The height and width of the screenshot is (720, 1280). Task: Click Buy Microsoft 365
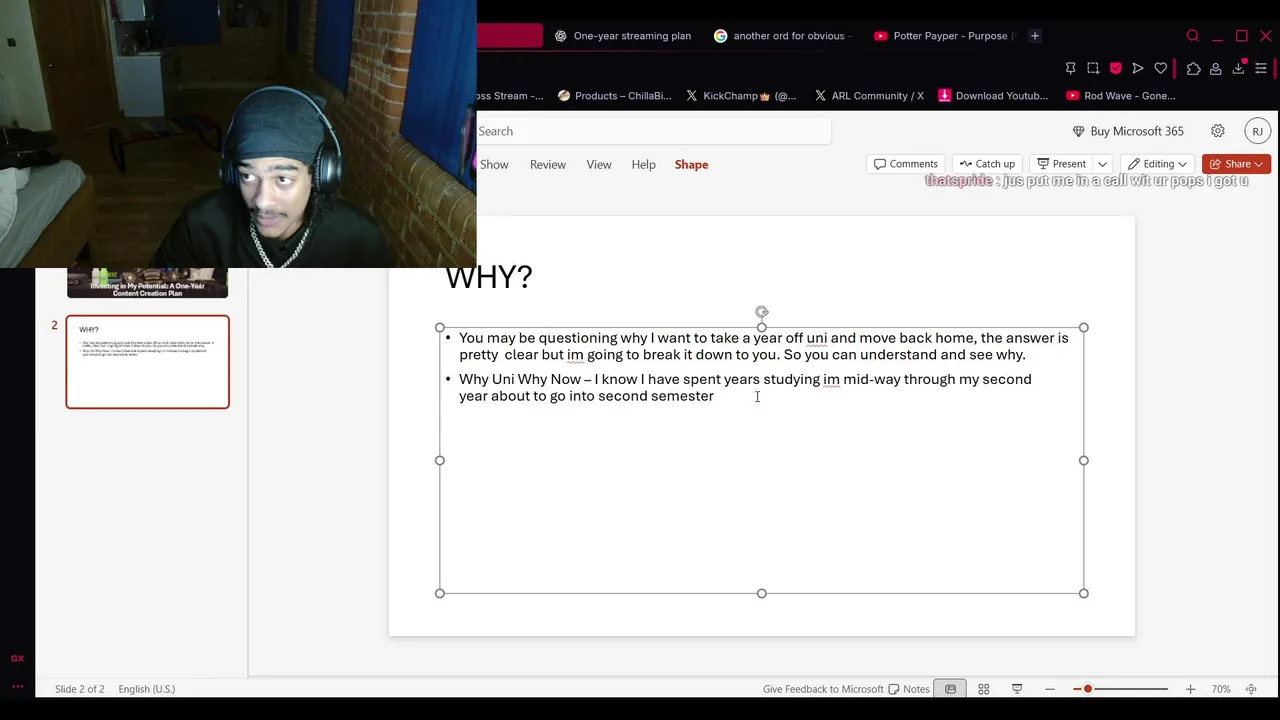[1128, 131]
